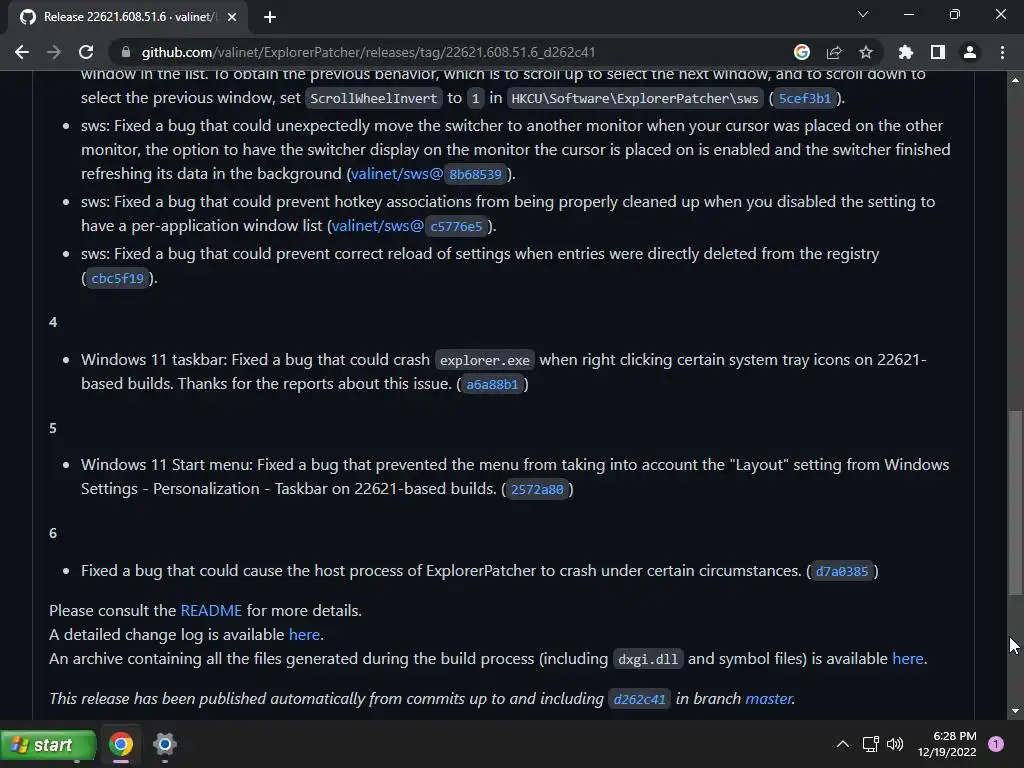Open the tab search chevron
The width and height of the screenshot is (1024, 768).
click(863, 14)
